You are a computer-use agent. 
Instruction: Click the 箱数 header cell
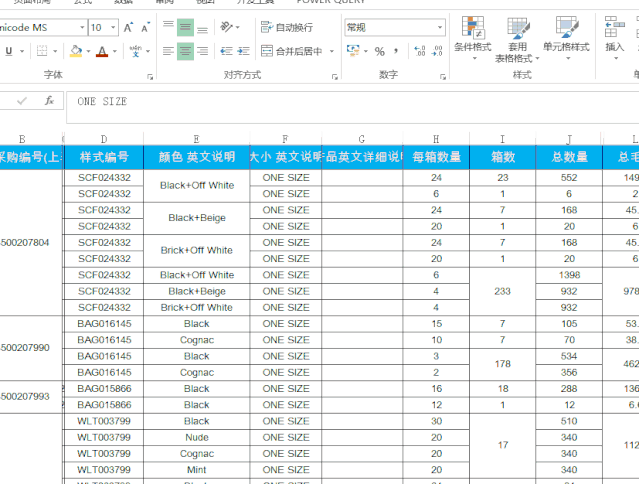pyautogui.click(x=502, y=157)
